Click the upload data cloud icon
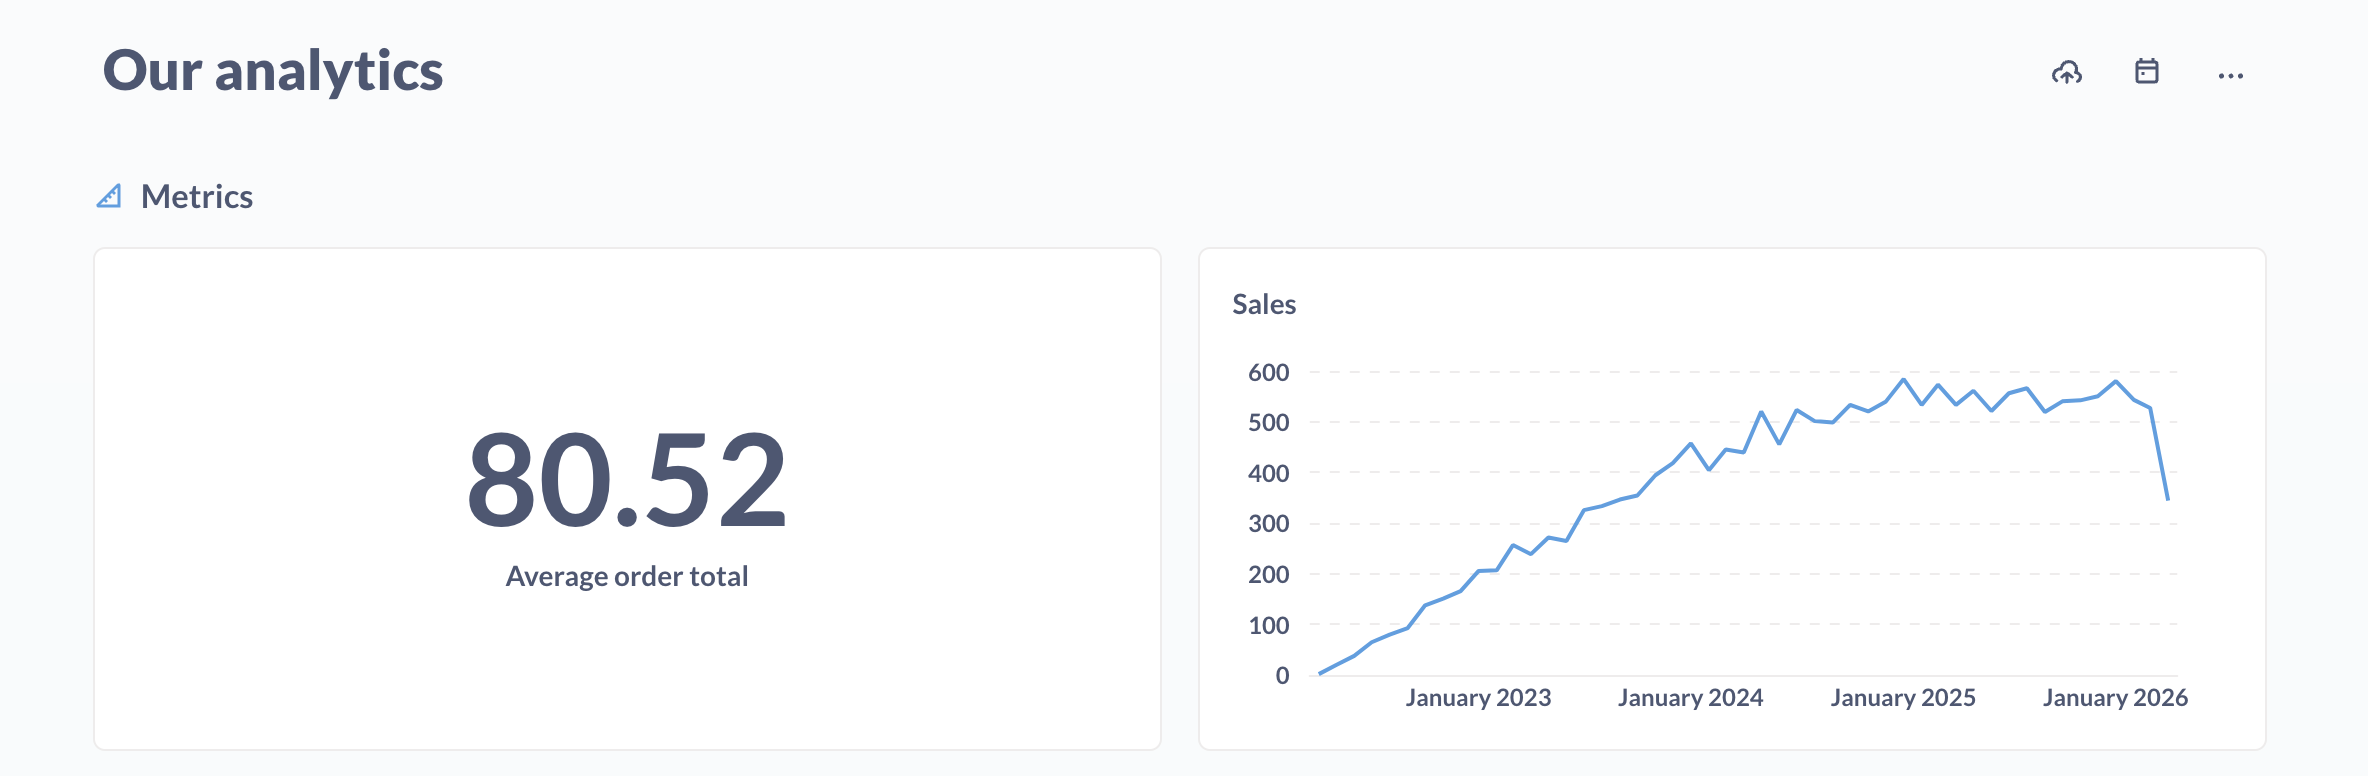This screenshot has height=776, width=2368. pyautogui.click(x=2066, y=73)
